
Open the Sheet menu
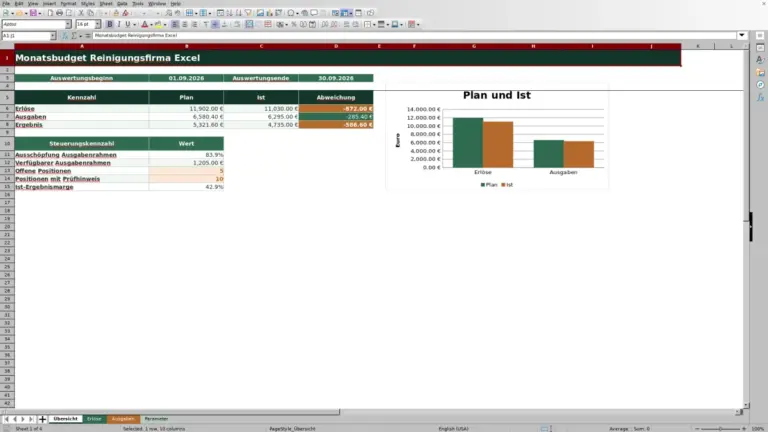point(106,3)
